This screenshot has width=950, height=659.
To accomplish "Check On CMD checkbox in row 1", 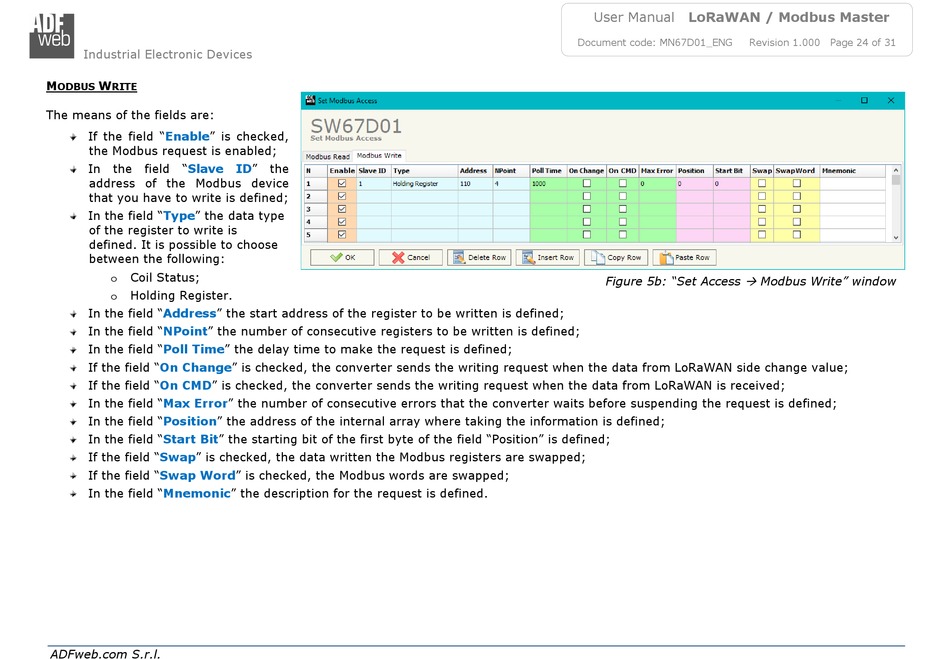I will tap(623, 184).
